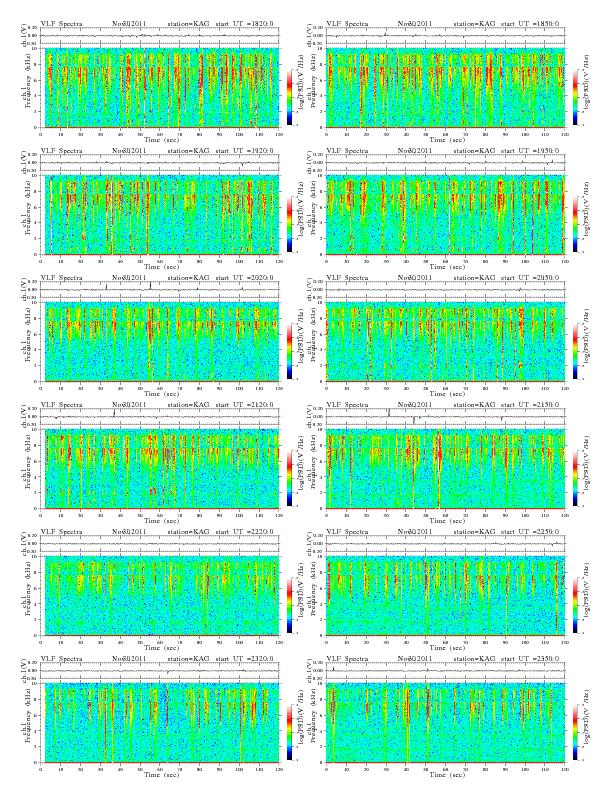Click the PSD color bar of 2250 panel
Screen dimensions: 612x792
click(x=575, y=605)
